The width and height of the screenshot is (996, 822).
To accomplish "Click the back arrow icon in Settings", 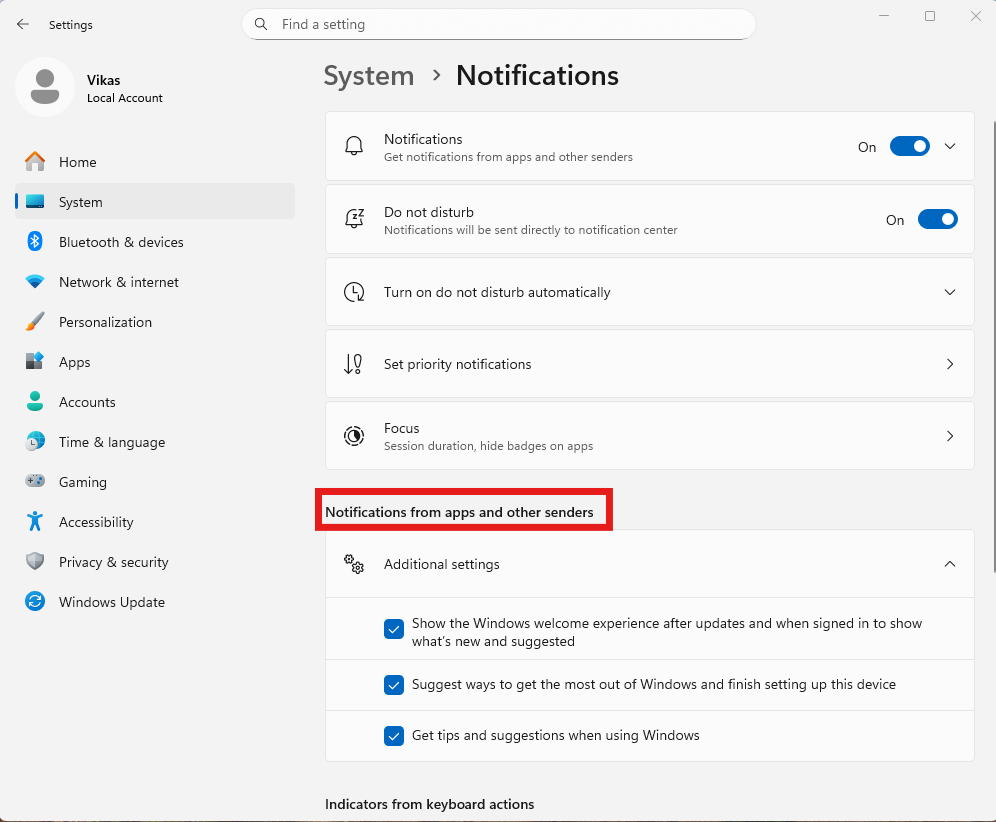I will click(x=23, y=24).
